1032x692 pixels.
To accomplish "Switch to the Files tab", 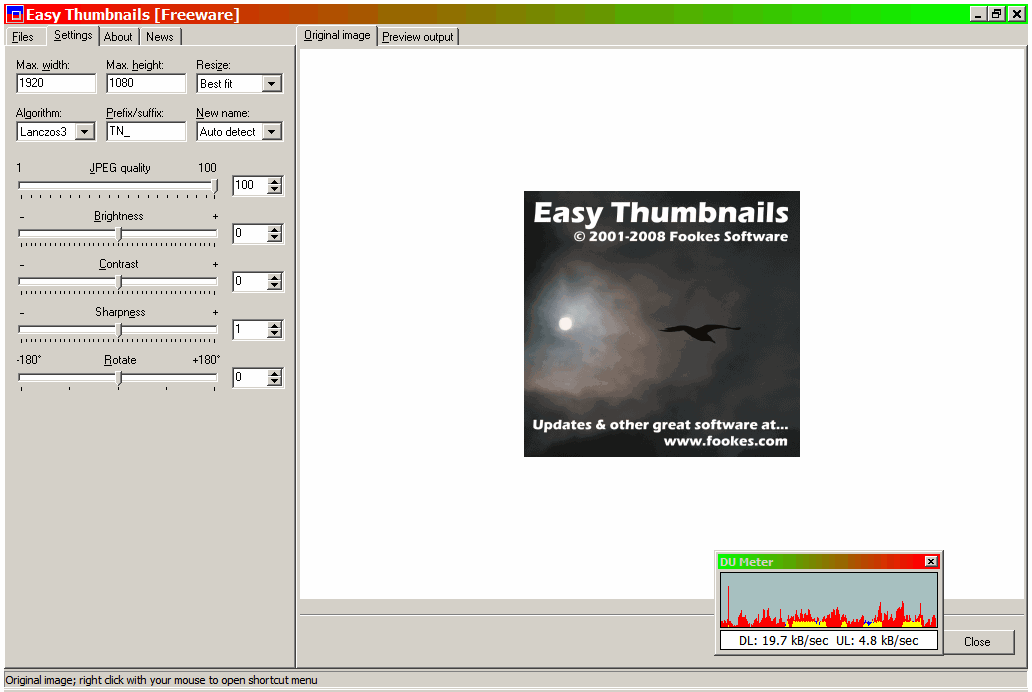I will point(23,37).
